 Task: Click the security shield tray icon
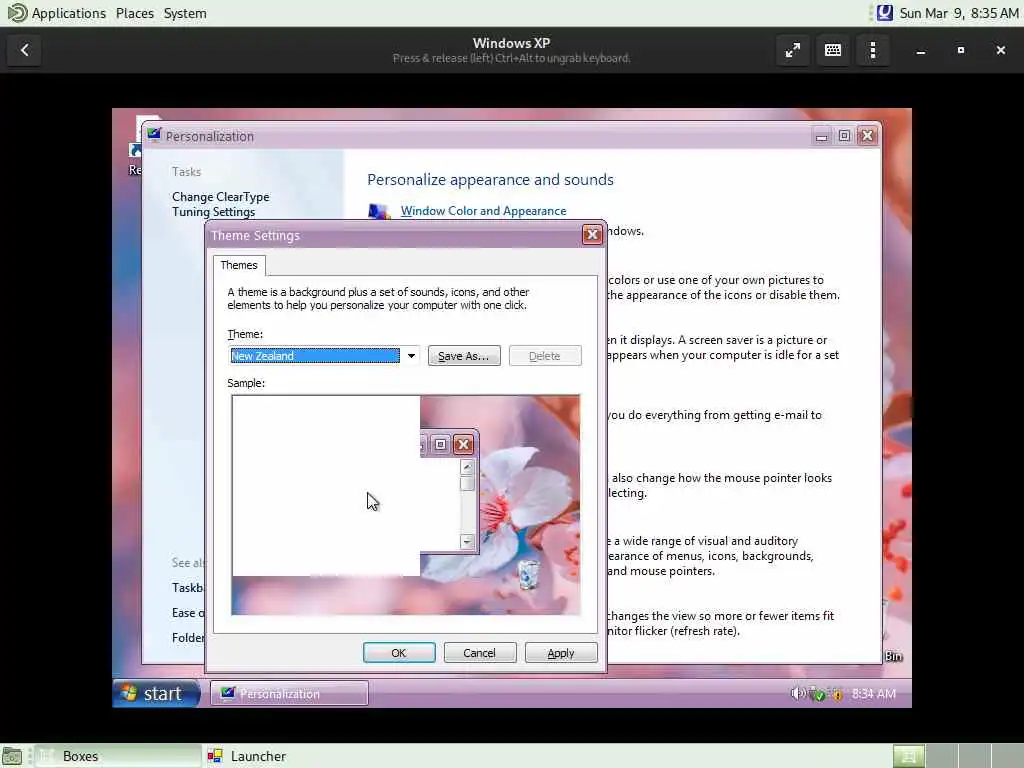pos(837,695)
